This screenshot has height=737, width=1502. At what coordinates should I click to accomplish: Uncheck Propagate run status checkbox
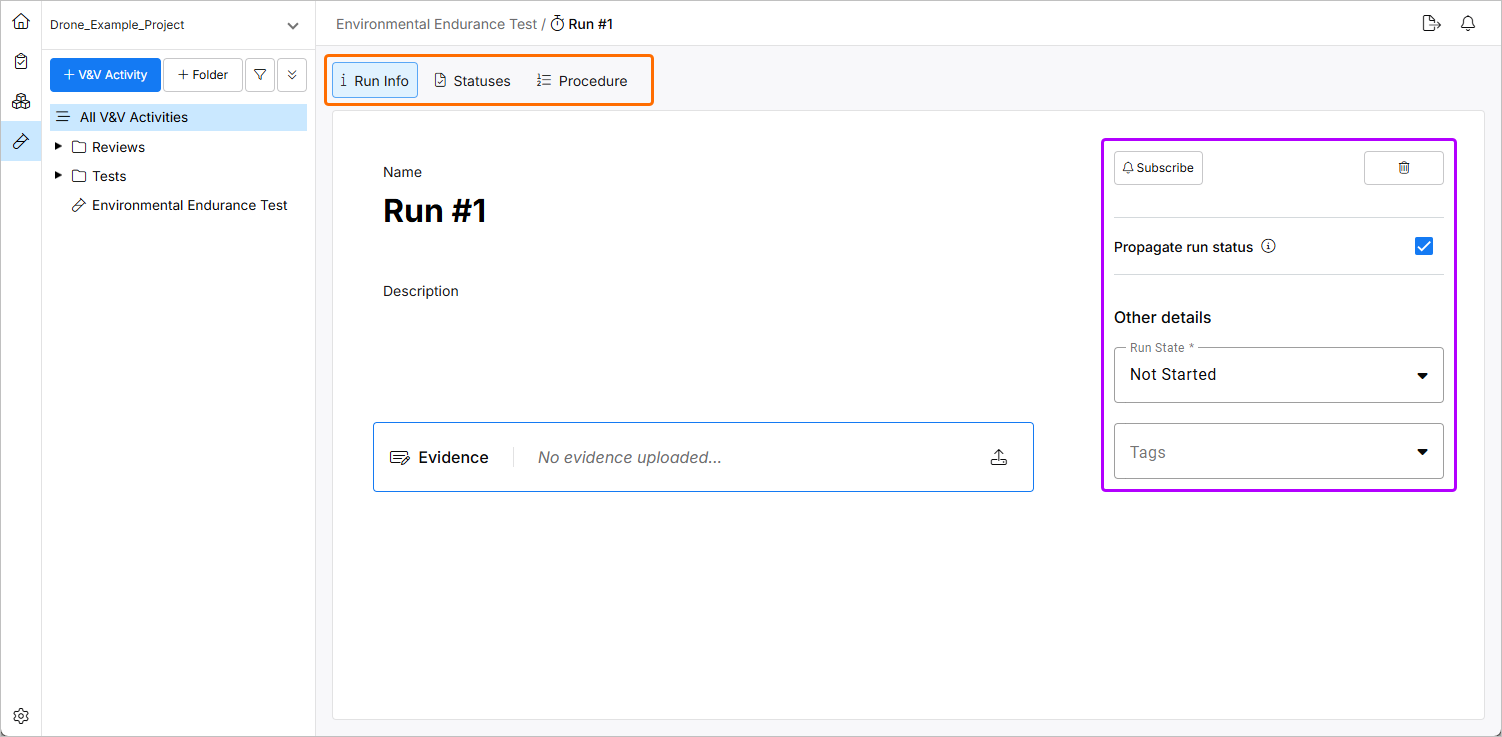(1424, 246)
